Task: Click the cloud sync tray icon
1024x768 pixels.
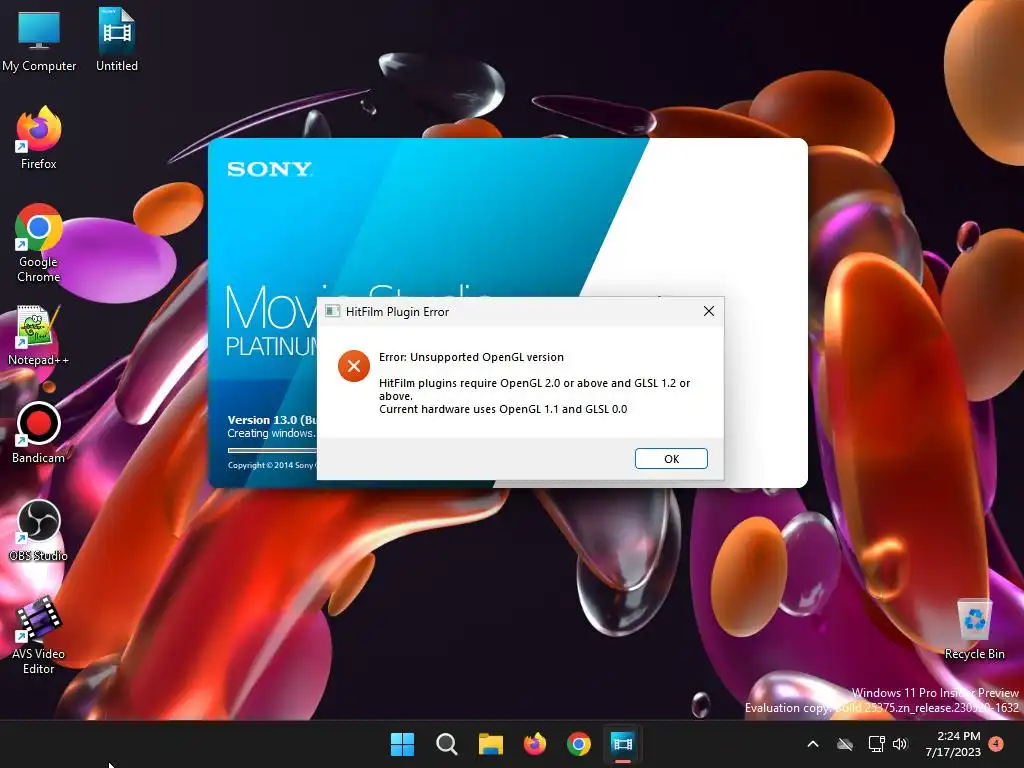Action: pos(845,744)
